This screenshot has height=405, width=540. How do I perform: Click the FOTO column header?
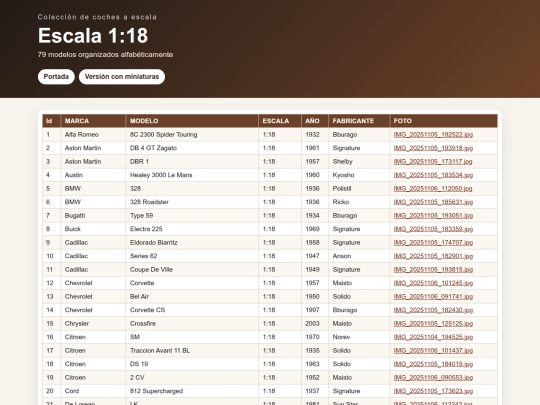(444, 121)
